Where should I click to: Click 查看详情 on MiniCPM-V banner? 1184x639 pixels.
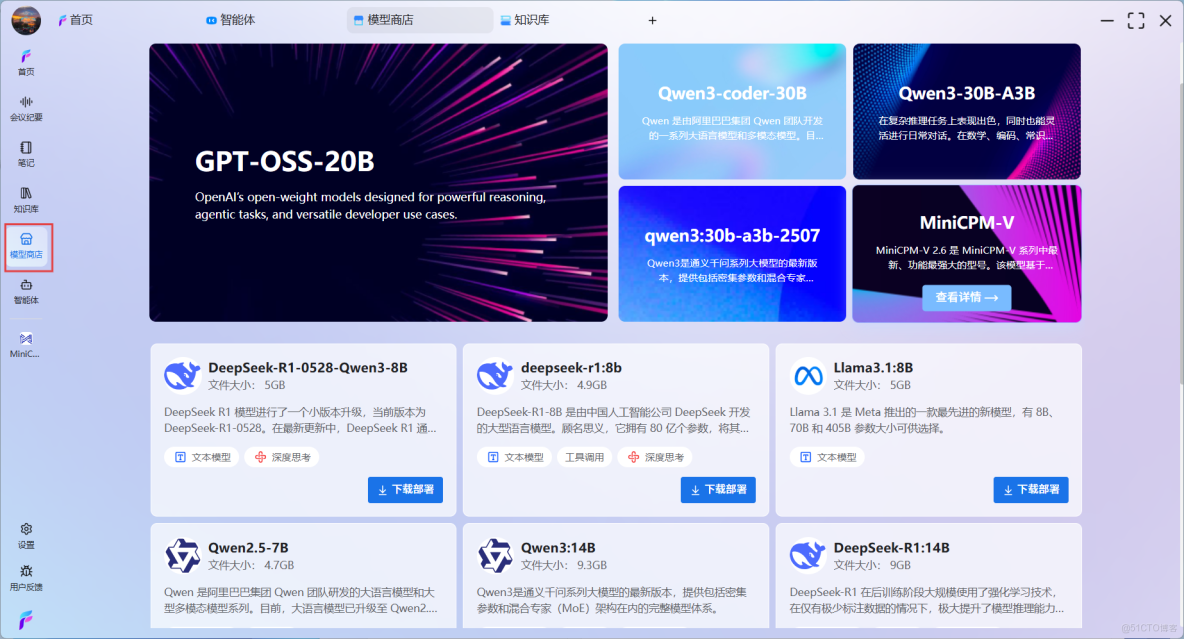(x=967, y=298)
